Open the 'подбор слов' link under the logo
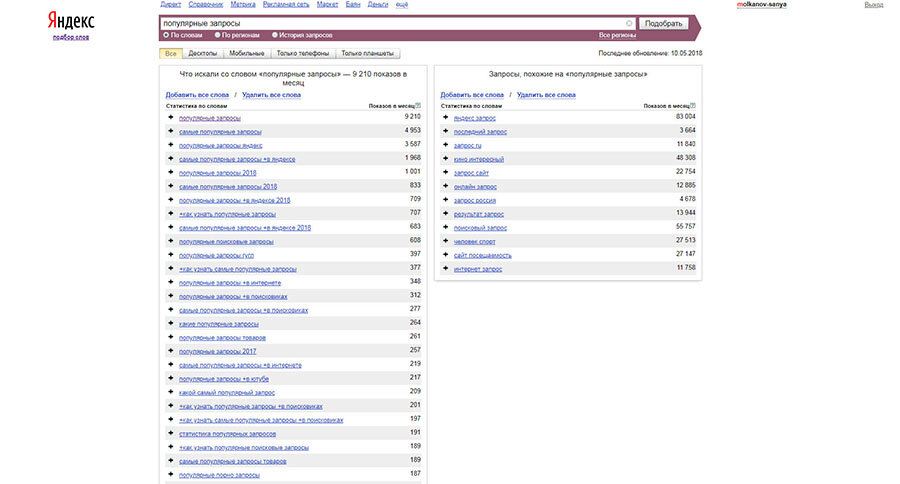This screenshot has width=900, height=484. (71, 37)
